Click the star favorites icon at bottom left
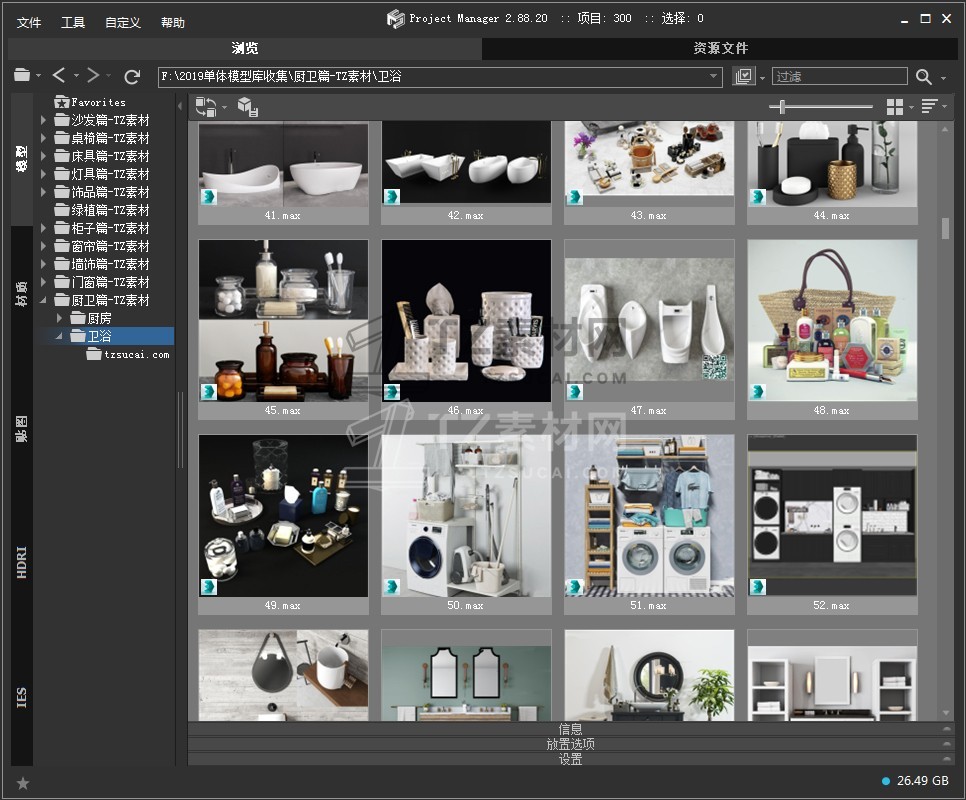Image resolution: width=966 pixels, height=800 pixels. click(x=23, y=783)
